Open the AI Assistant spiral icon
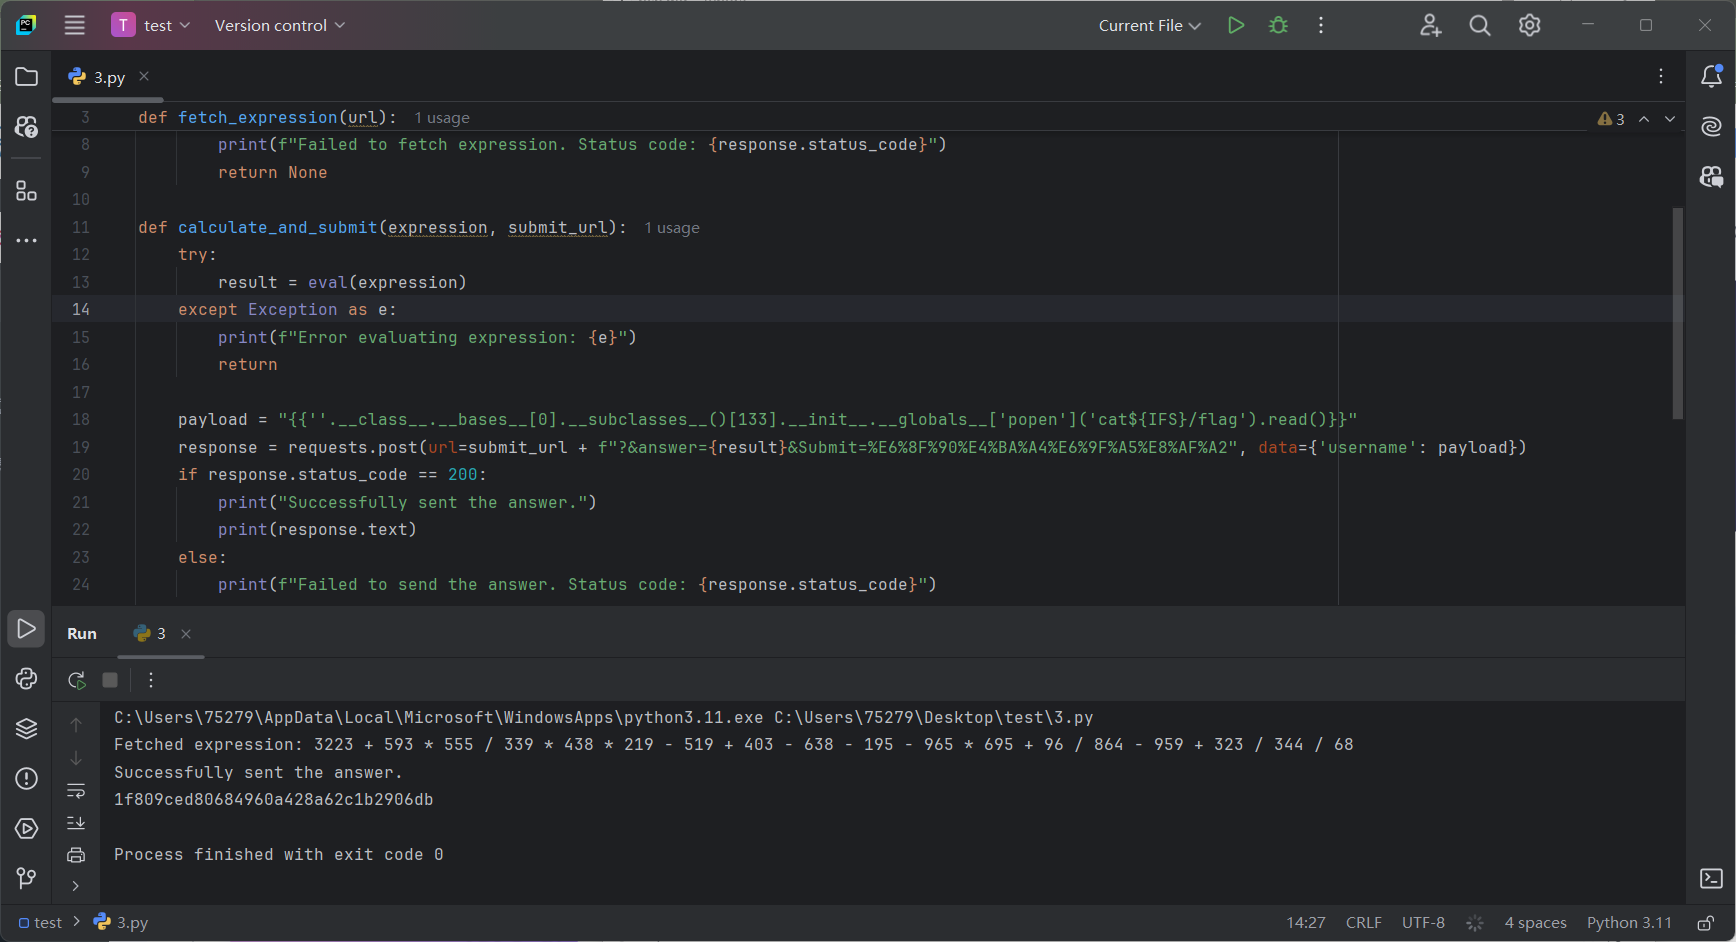Viewport: 1736px width, 942px height. pos(1712,126)
